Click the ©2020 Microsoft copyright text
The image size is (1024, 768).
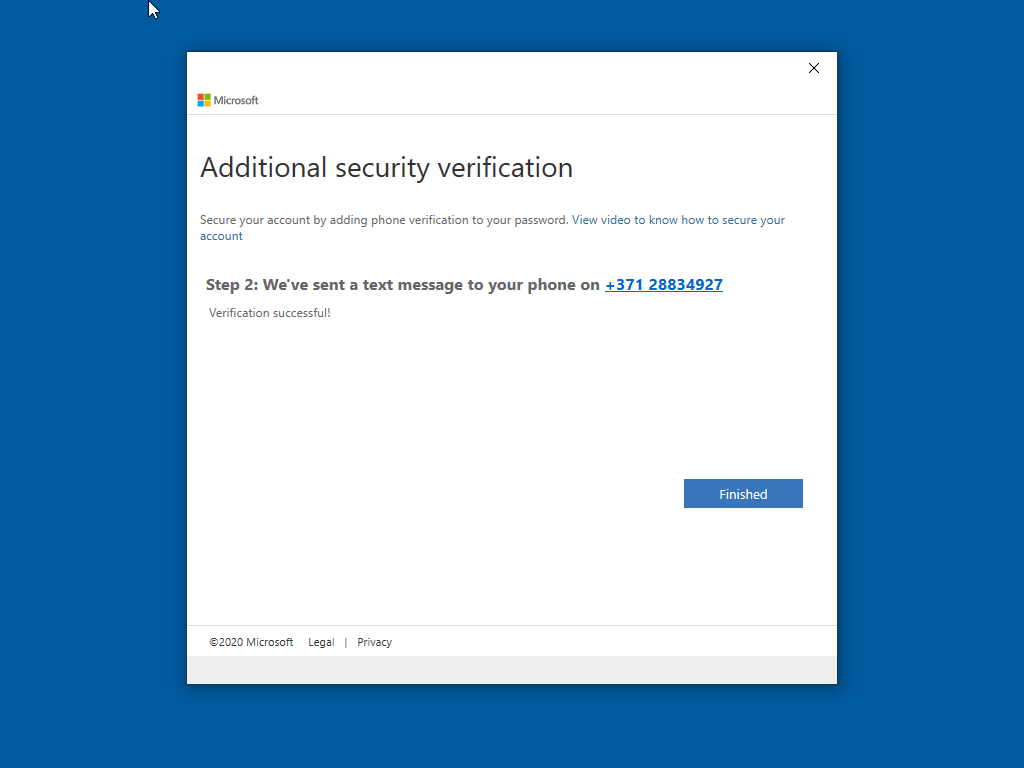tap(251, 642)
